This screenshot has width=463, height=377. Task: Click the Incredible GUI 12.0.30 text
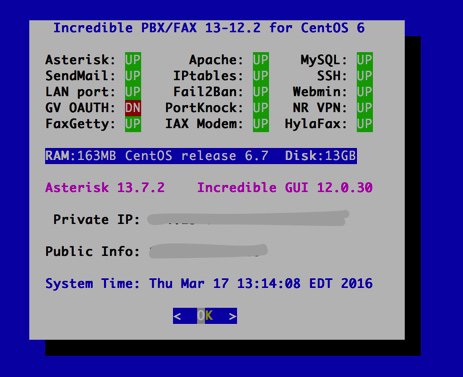(x=285, y=187)
